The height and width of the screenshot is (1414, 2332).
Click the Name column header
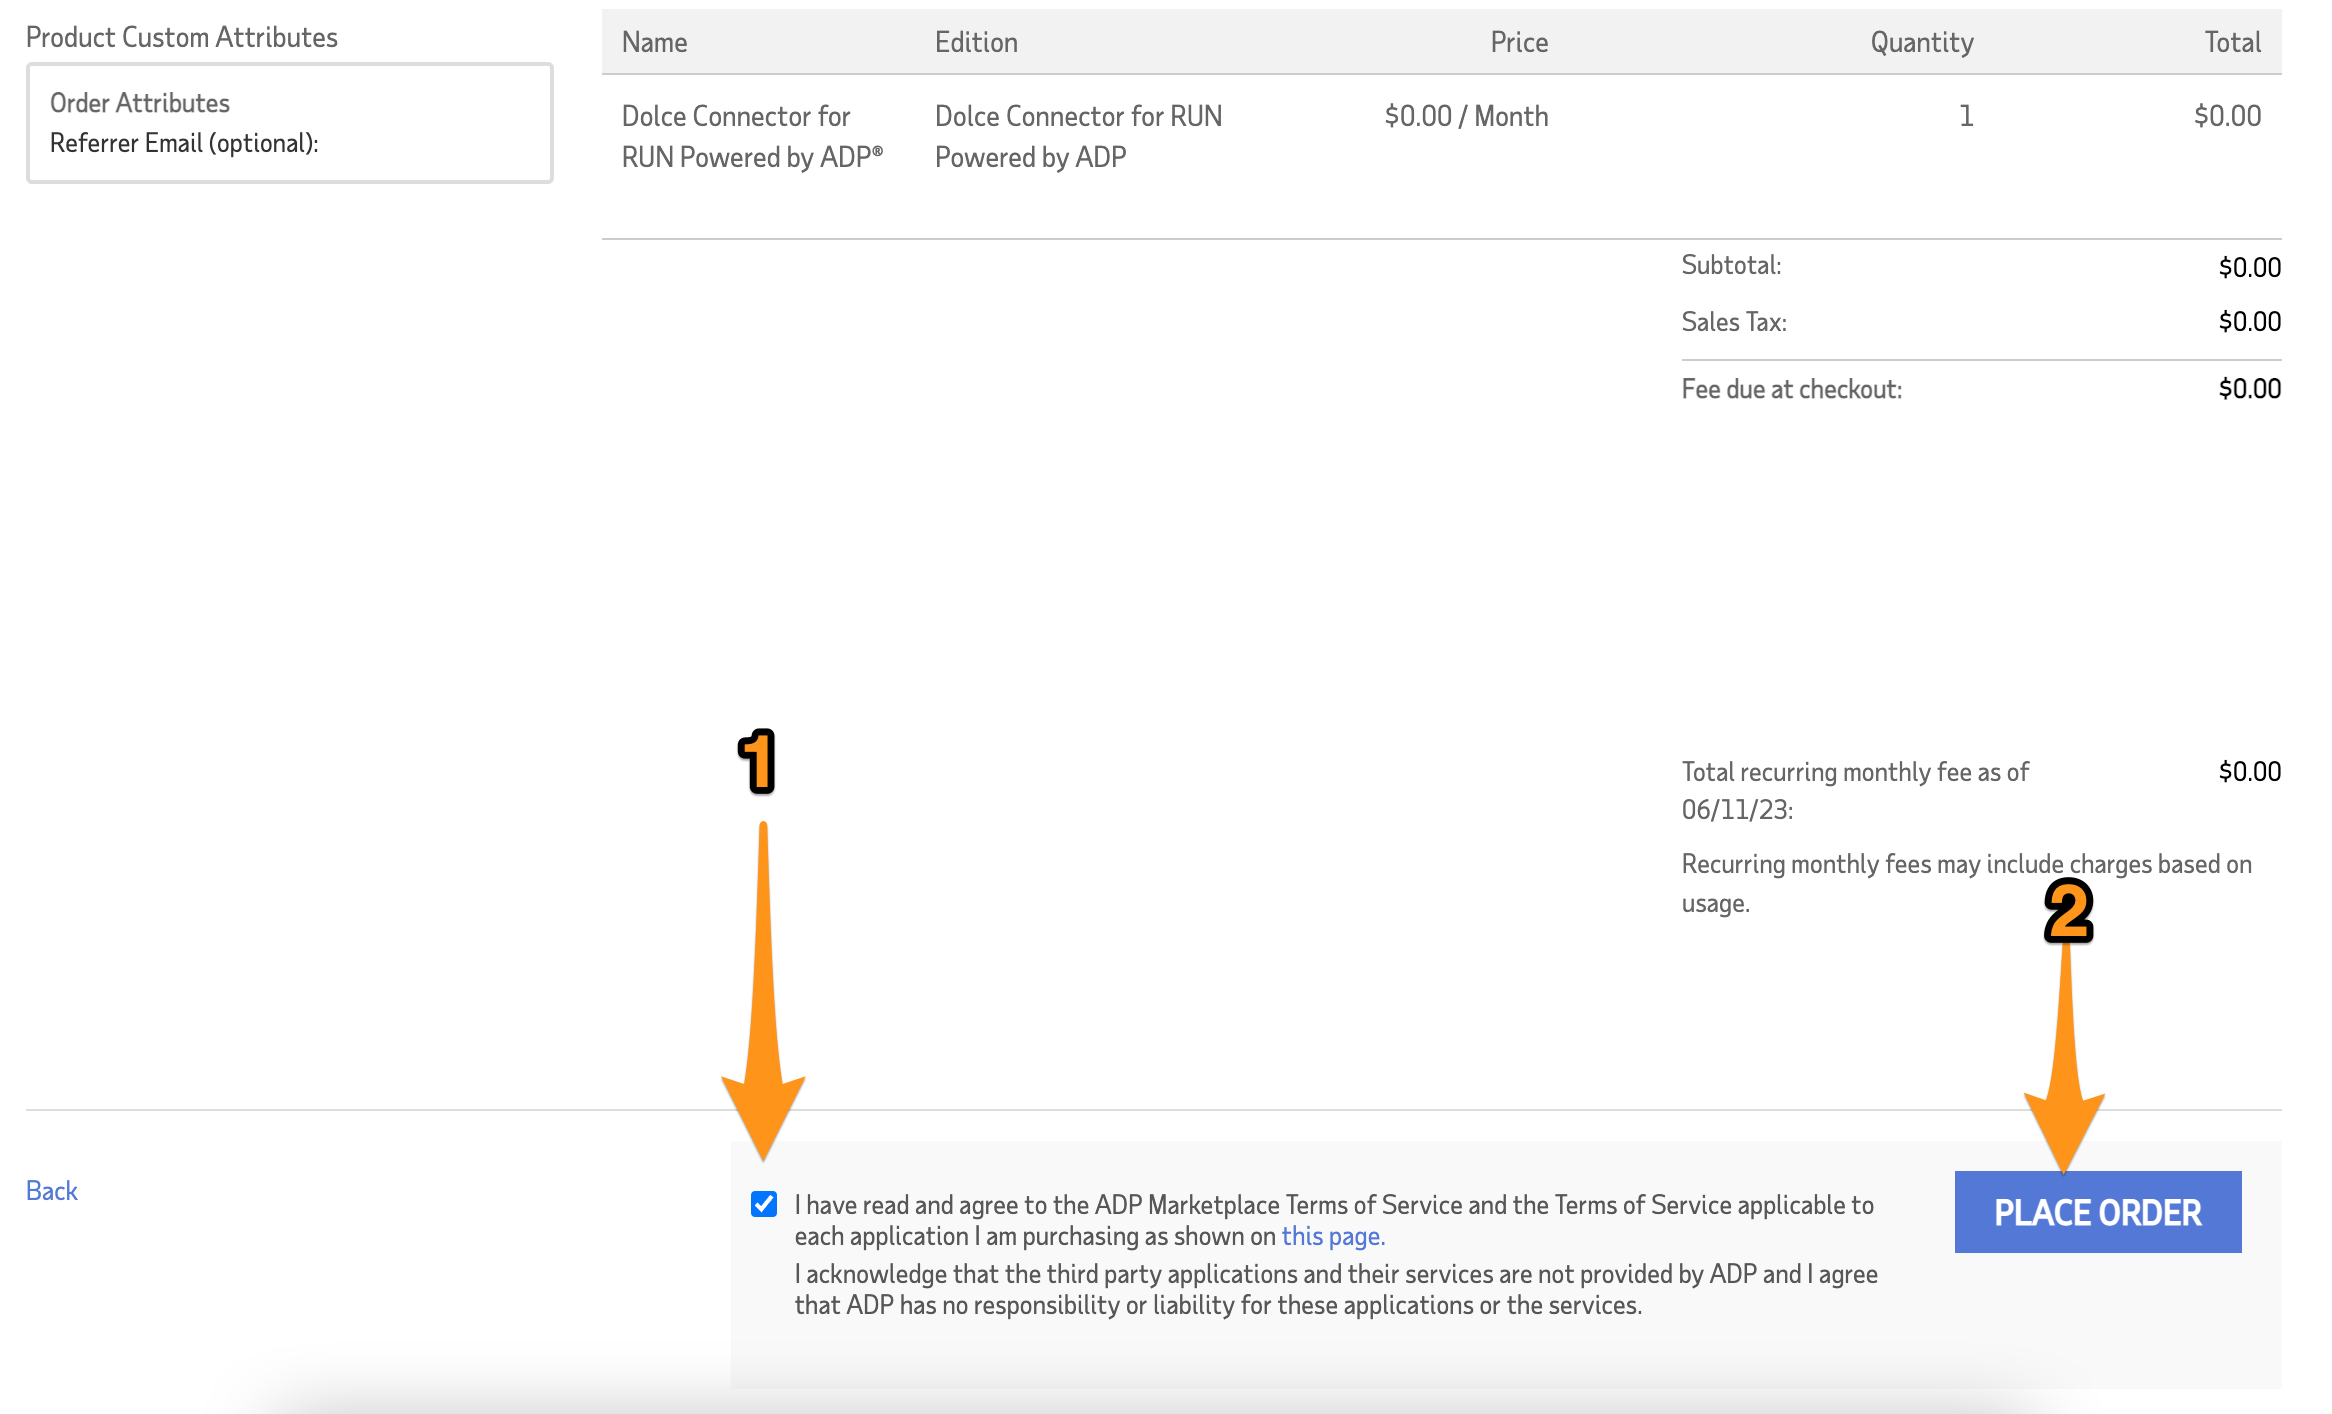[x=654, y=42]
